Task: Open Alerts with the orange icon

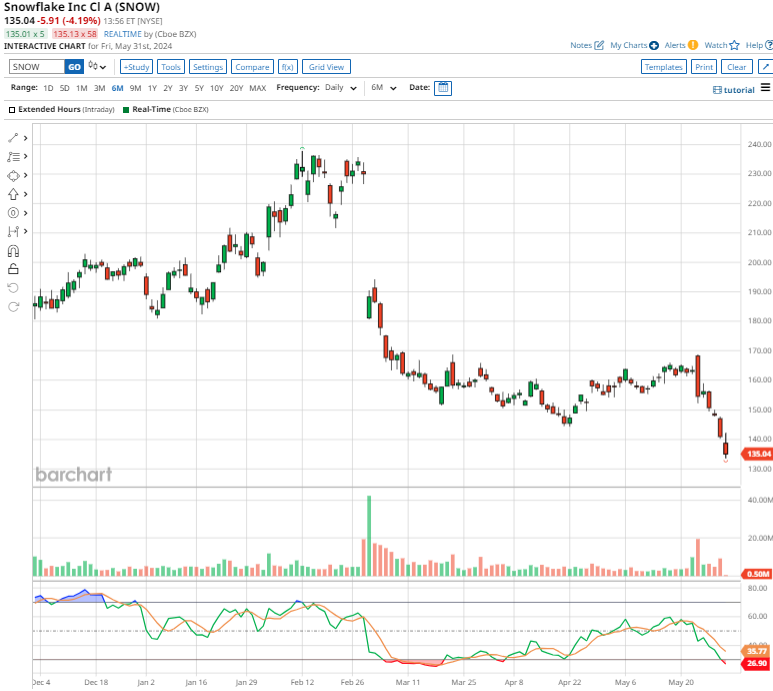Action: point(692,45)
